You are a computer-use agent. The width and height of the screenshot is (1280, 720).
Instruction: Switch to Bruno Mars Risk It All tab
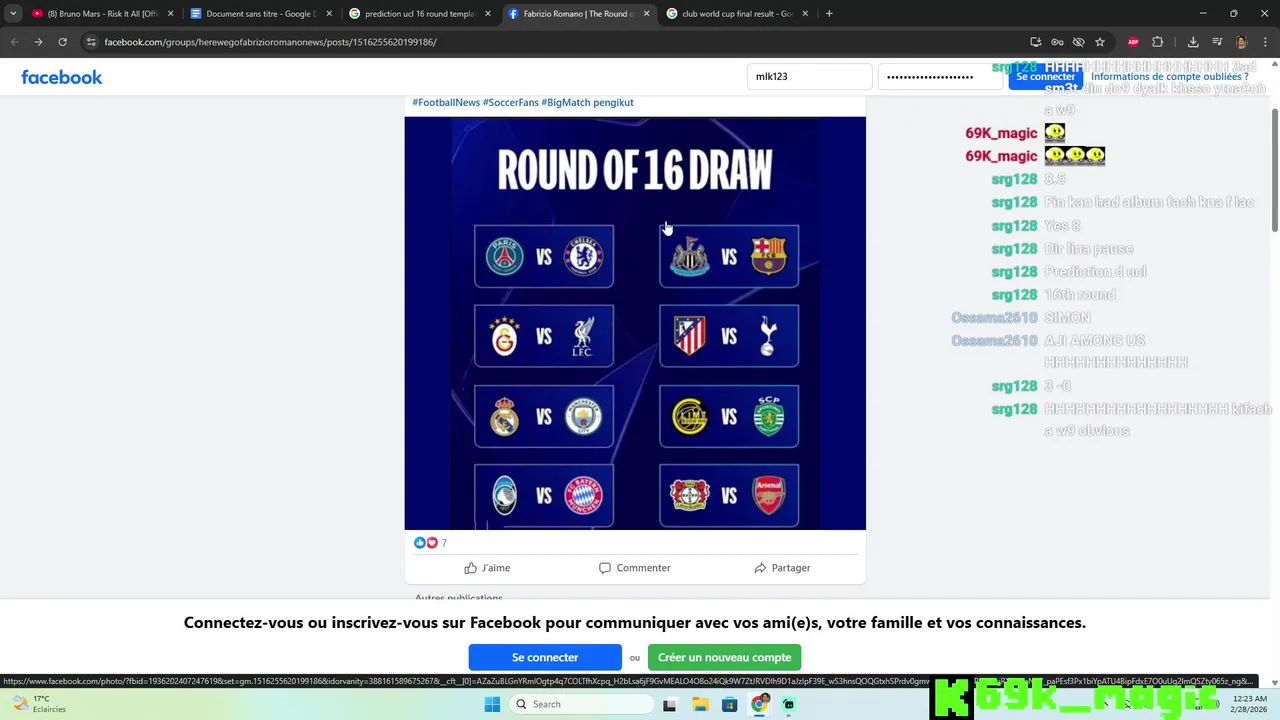(100, 14)
